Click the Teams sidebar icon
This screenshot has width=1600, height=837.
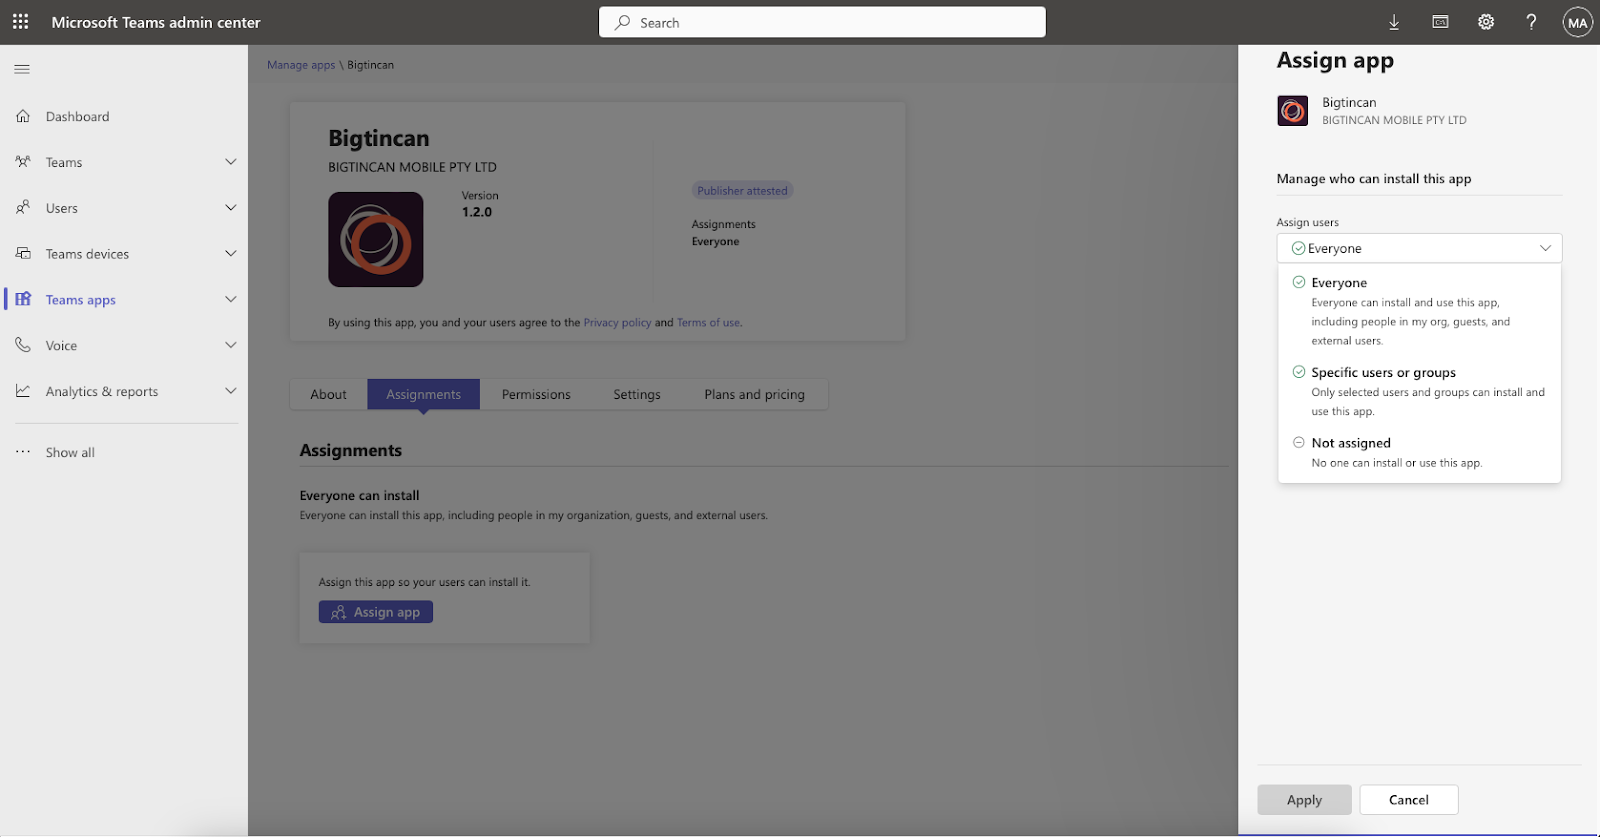23,162
